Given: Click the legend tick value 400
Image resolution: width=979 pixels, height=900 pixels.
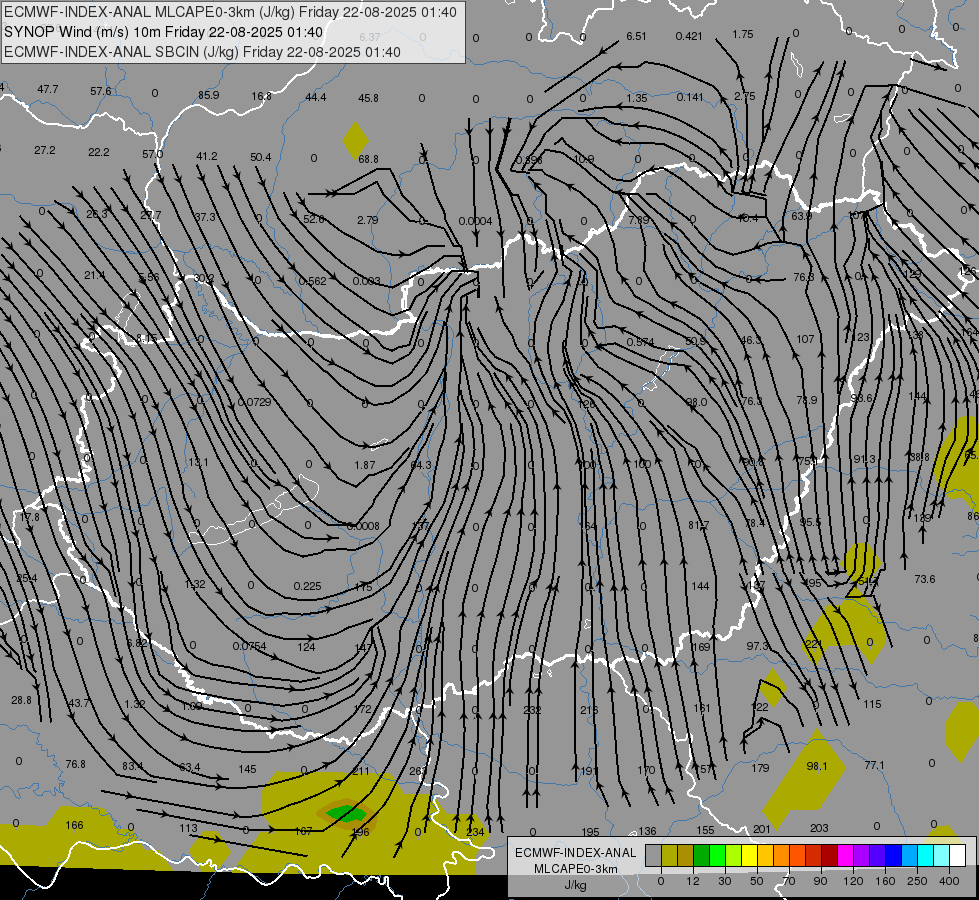Looking at the screenshot, I should [x=949, y=881].
